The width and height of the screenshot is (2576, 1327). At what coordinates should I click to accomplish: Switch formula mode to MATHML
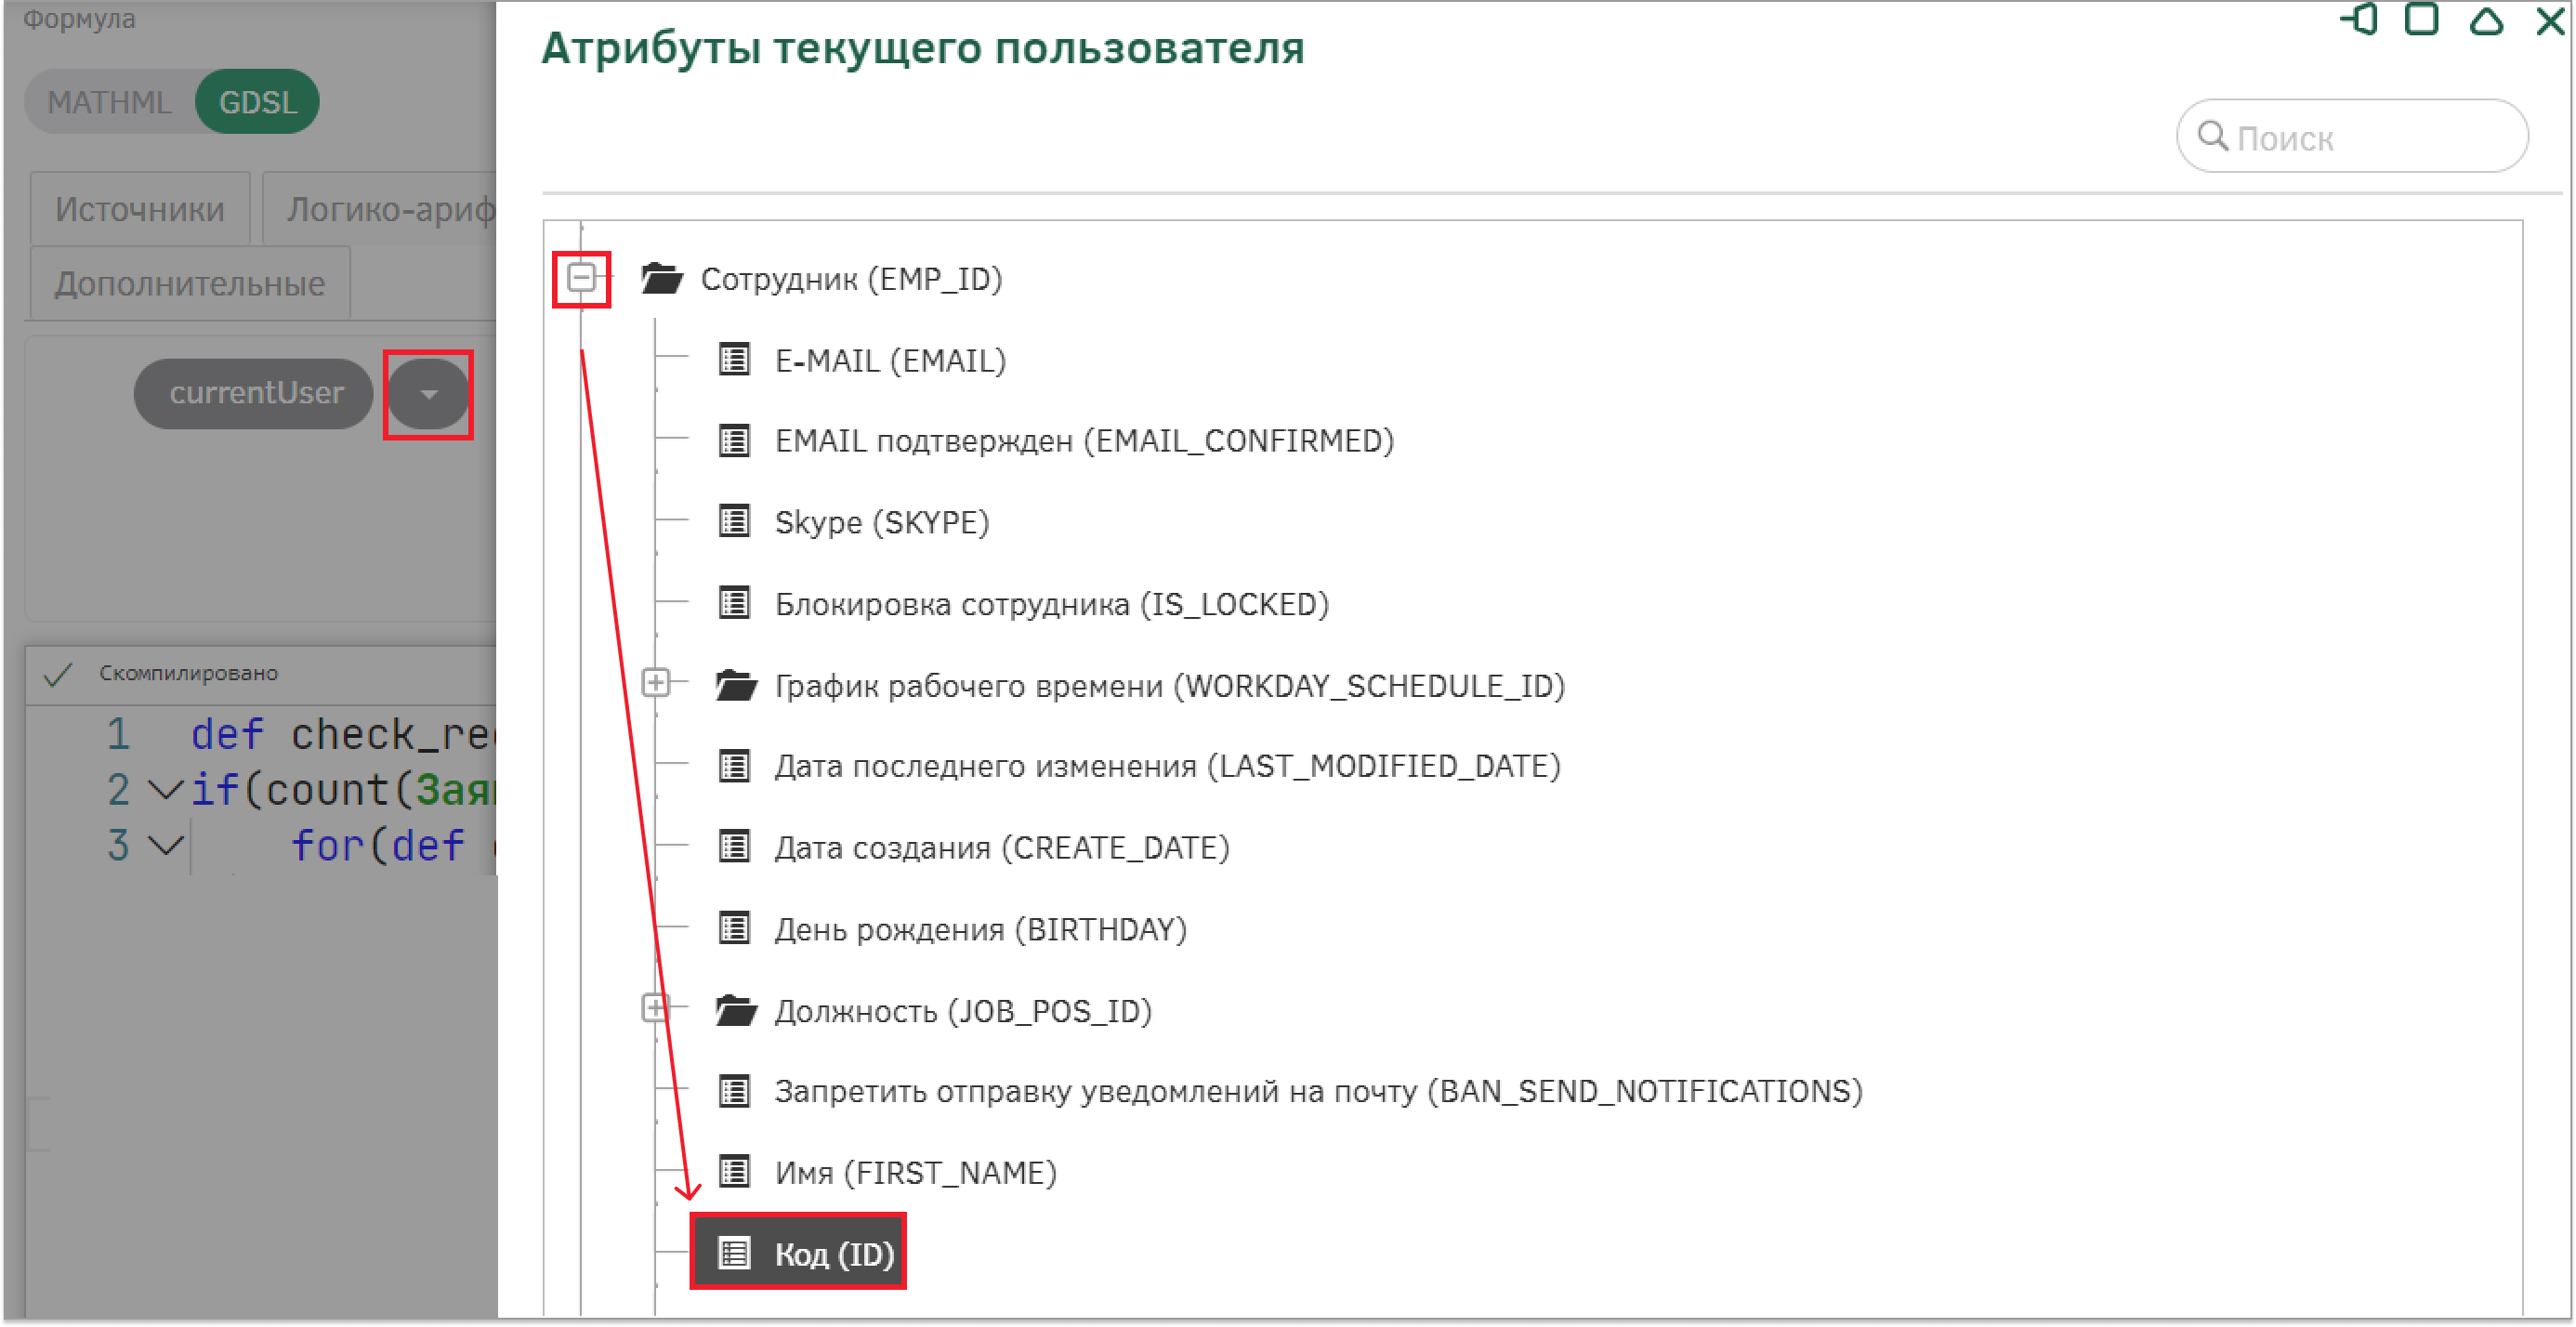pyautogui.click(x=108, y=102)
